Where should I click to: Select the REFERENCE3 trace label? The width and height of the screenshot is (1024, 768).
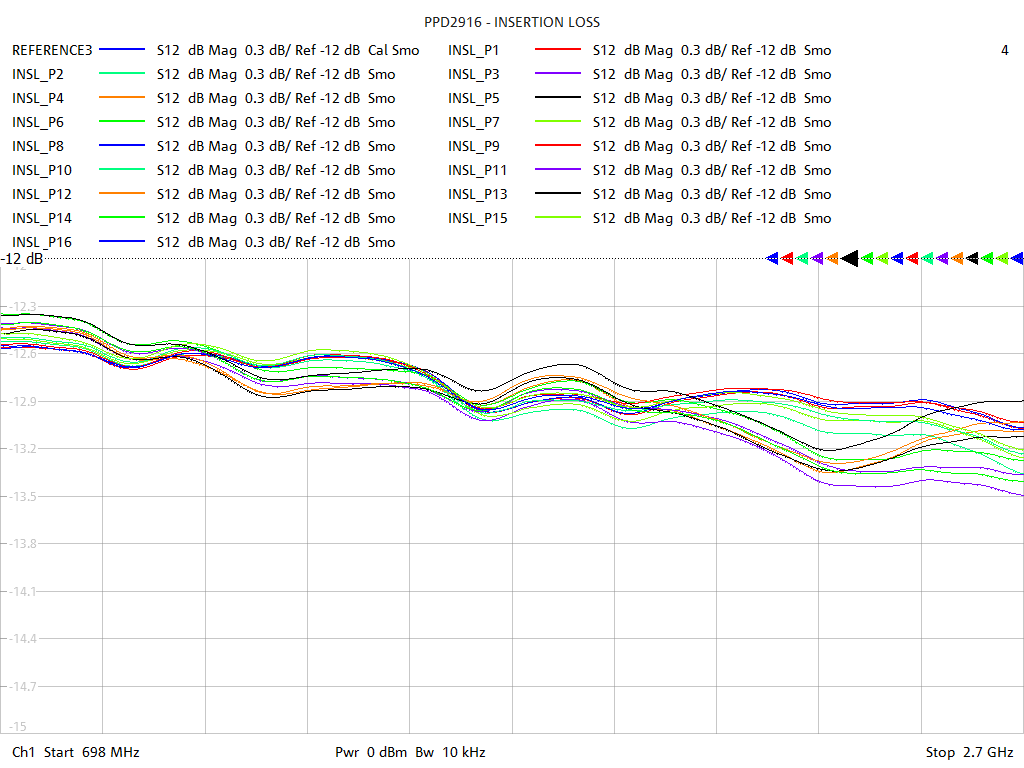(52, 50)
